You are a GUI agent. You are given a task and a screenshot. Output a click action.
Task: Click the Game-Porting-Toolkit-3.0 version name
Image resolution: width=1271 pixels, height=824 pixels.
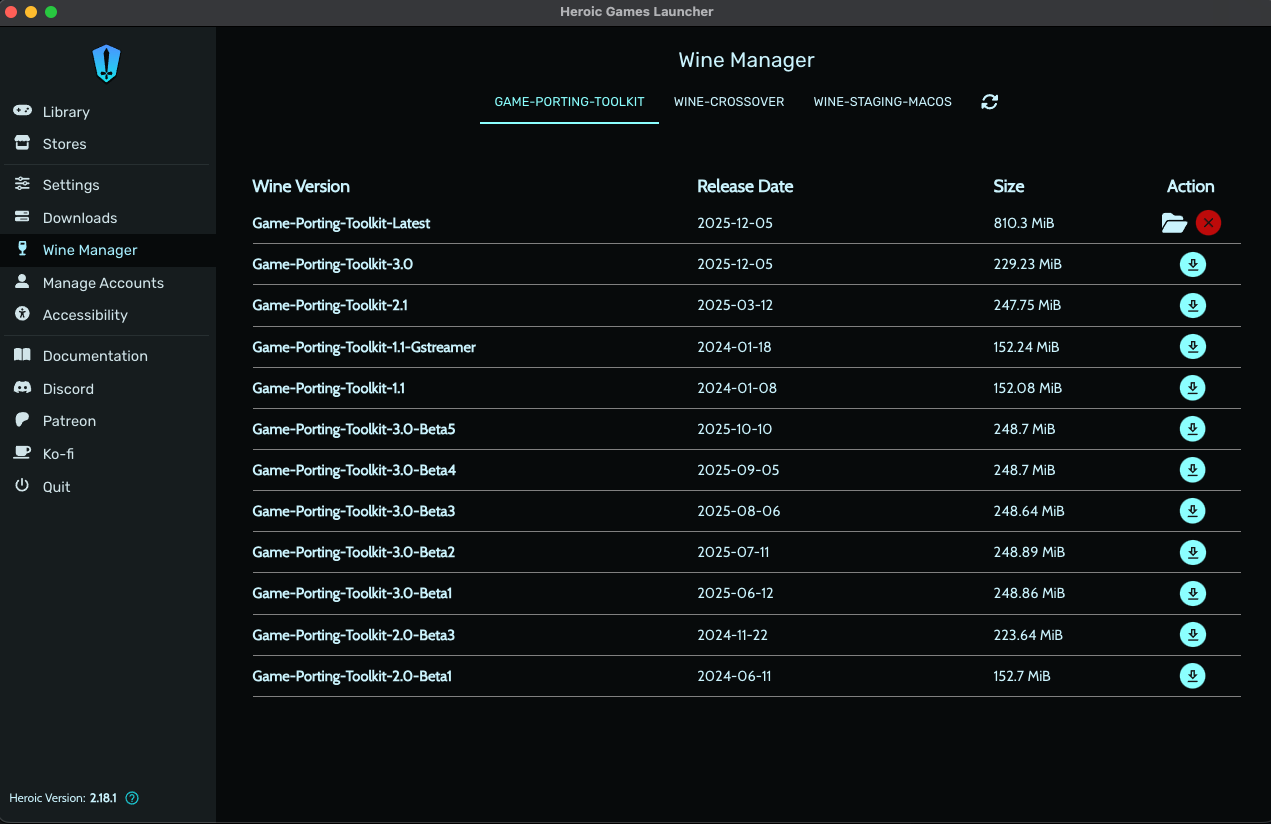point(332,264)
